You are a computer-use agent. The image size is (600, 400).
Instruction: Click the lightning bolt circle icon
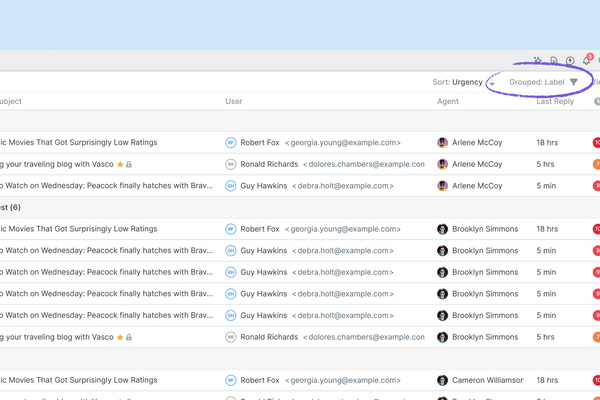(570, 61)
